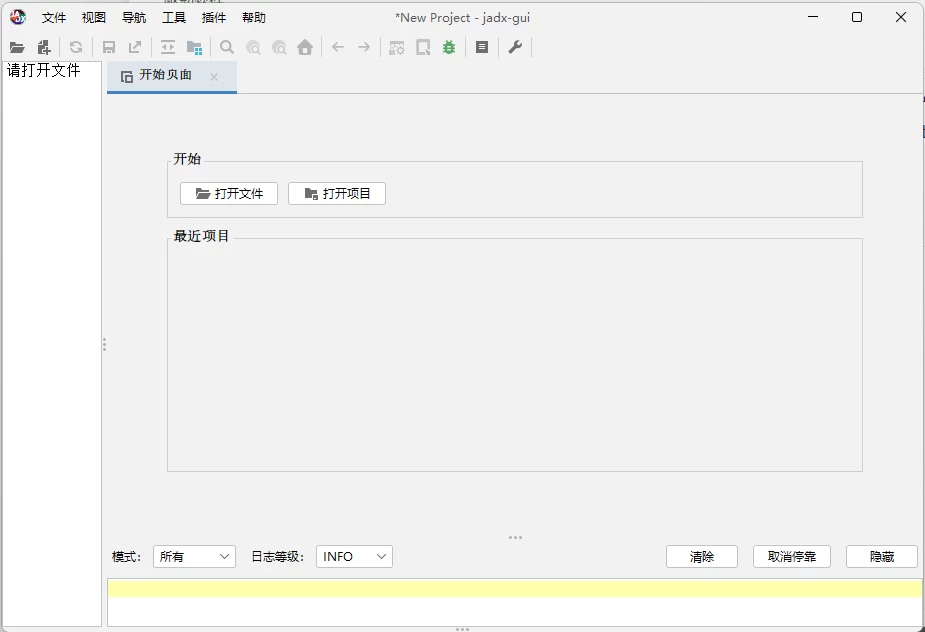This screenshot has width=925, height=632.
Task: Click the 隐藏 button in log panel
Action: point(881,556)
